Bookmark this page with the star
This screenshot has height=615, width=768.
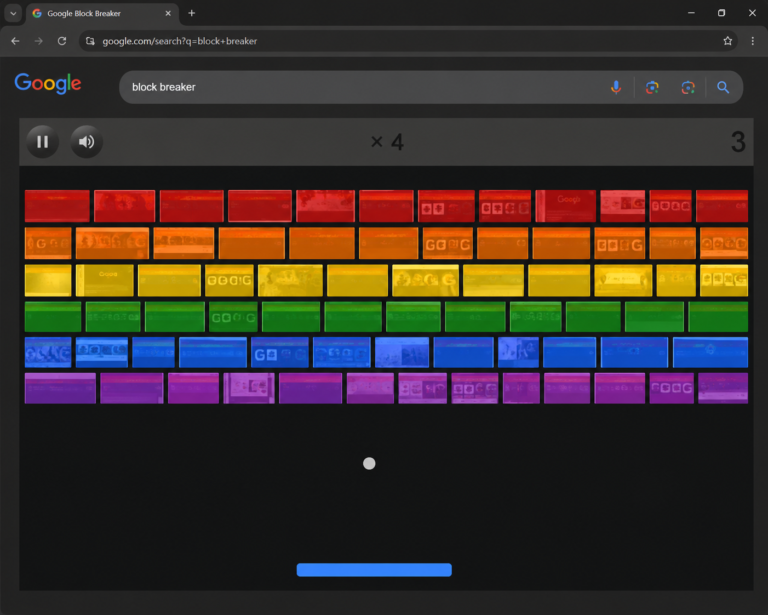(728, 41)
